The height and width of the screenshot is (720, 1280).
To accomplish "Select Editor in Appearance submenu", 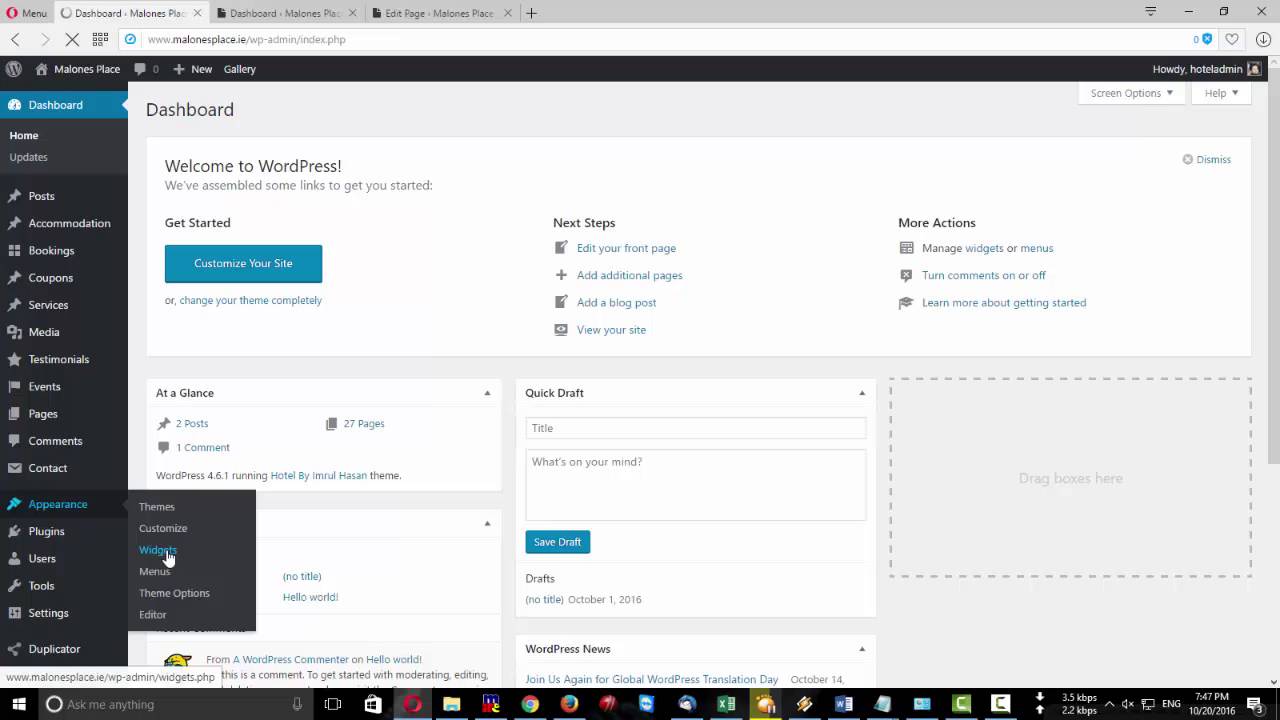I will (152, 615).
